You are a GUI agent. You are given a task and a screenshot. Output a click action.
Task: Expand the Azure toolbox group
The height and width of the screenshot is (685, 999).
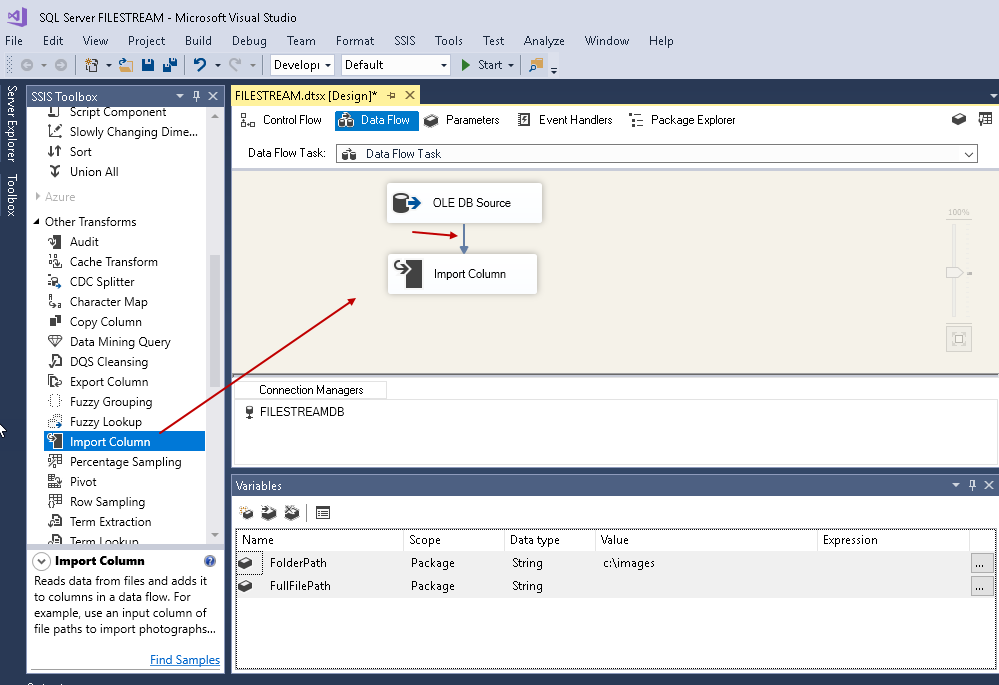[x=38, y=197]
